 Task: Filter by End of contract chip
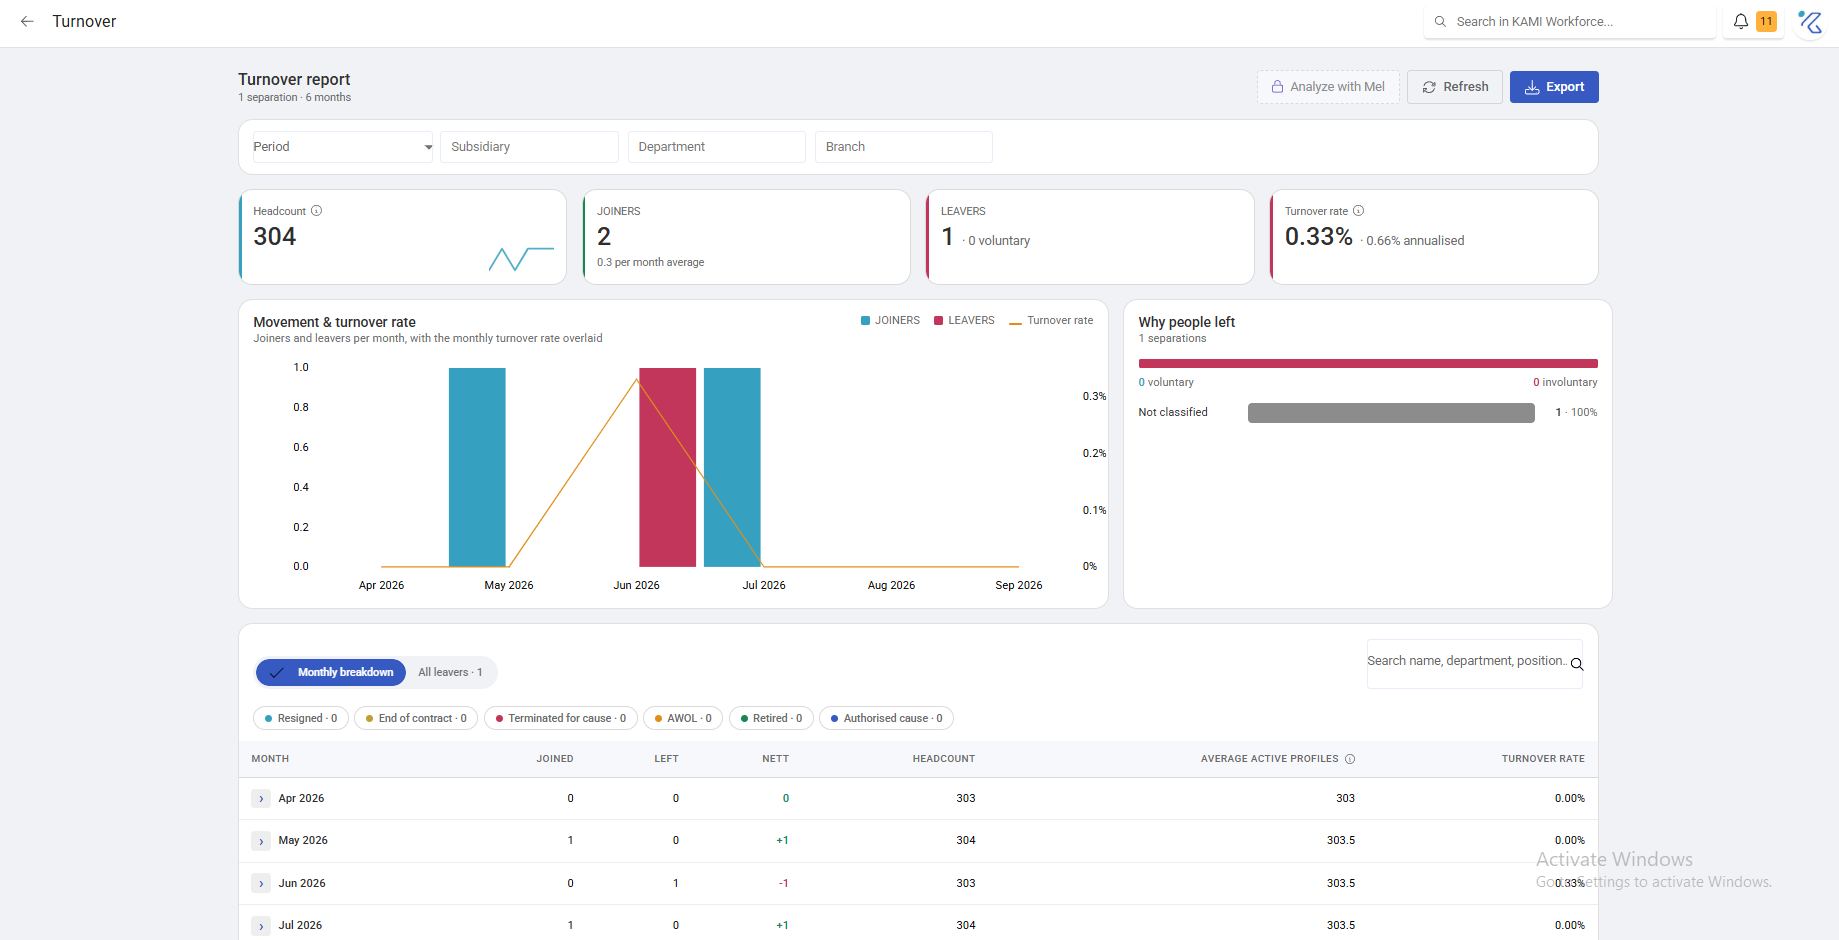click(x=416, y=718)
